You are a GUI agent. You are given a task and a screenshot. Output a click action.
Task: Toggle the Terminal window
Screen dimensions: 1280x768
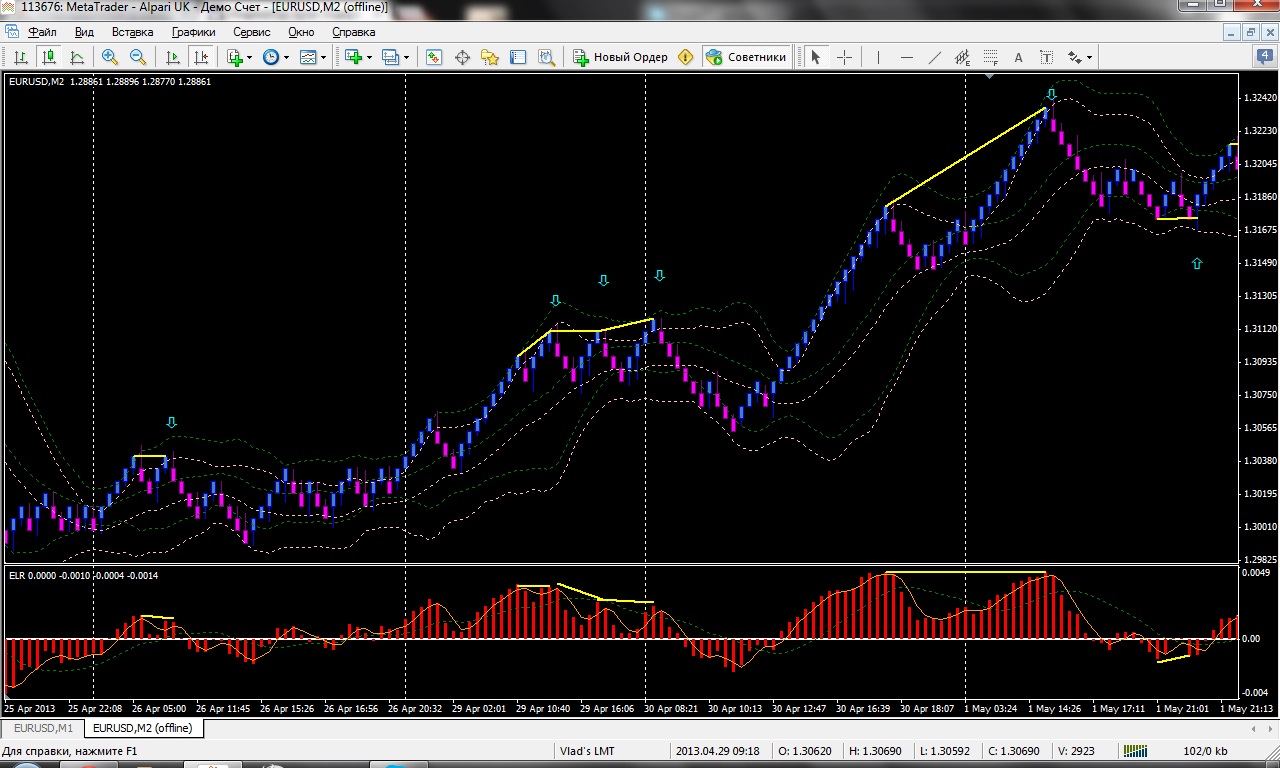click(x=518, y=57)
